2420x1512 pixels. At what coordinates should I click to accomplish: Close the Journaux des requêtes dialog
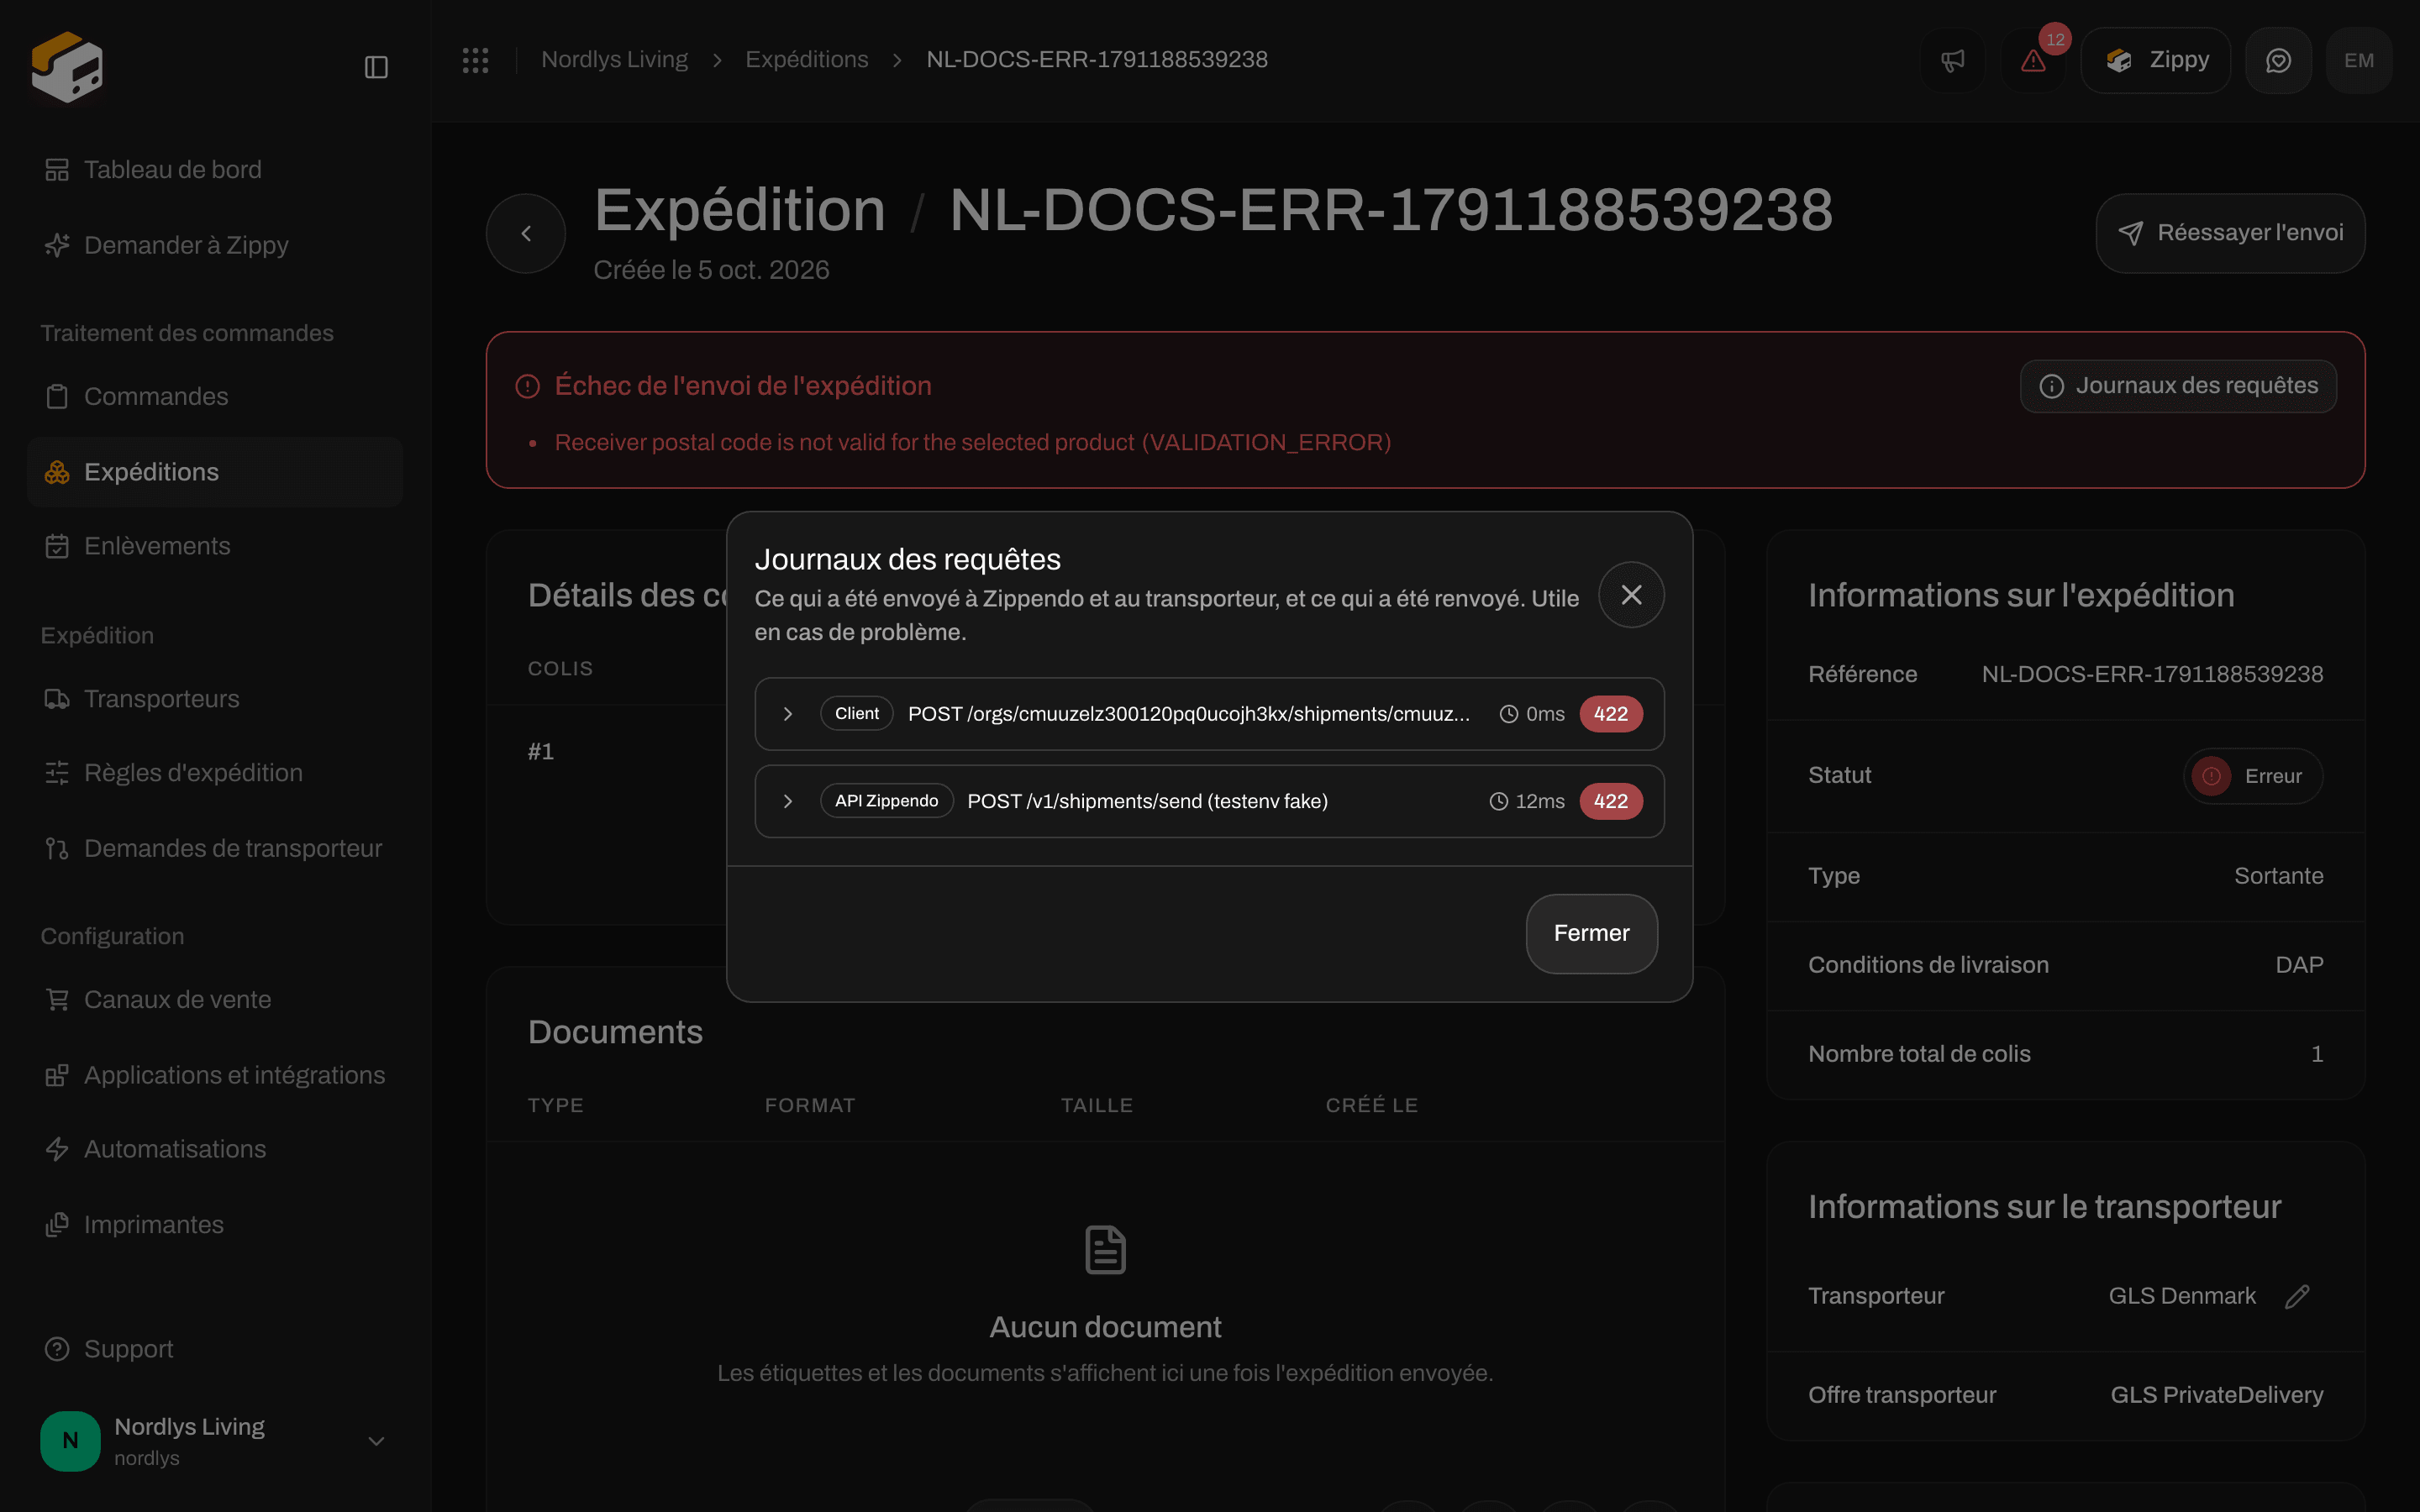(x=1631, y=595)
